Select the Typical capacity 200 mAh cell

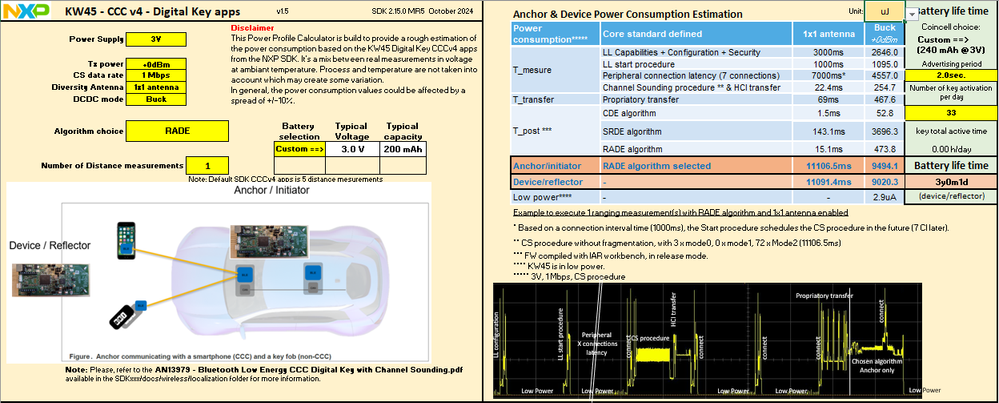(403, 149)
